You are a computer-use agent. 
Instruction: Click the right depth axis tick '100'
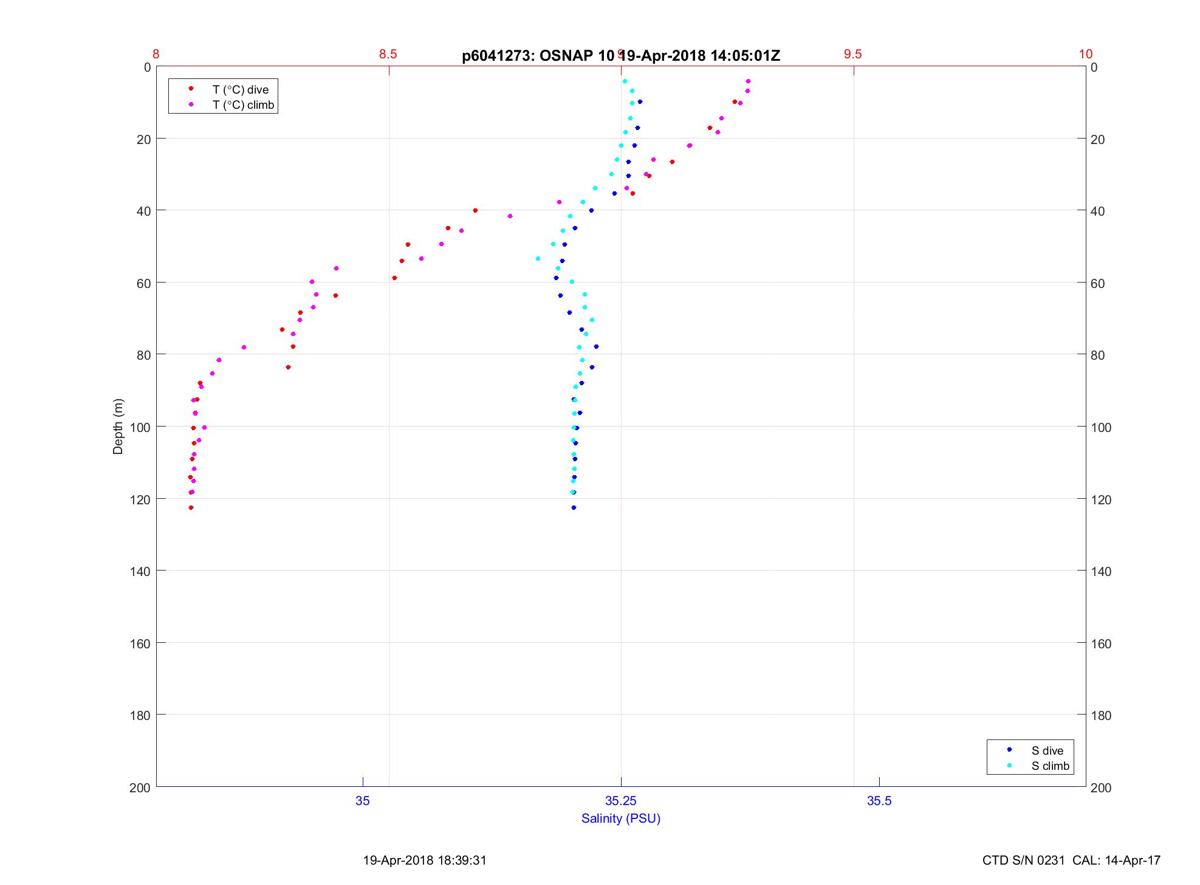click(x=1100, y=427)
